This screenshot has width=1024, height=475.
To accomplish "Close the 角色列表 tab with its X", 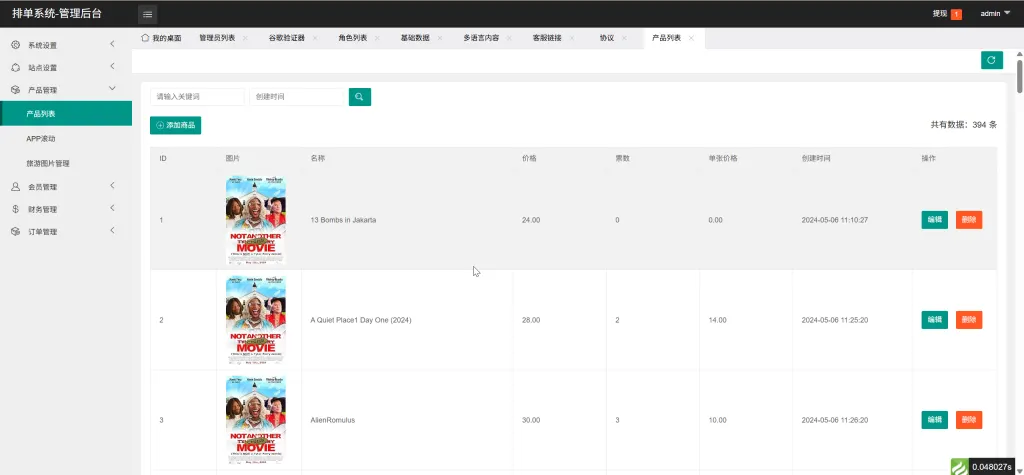I will click(x=377, y=39).
